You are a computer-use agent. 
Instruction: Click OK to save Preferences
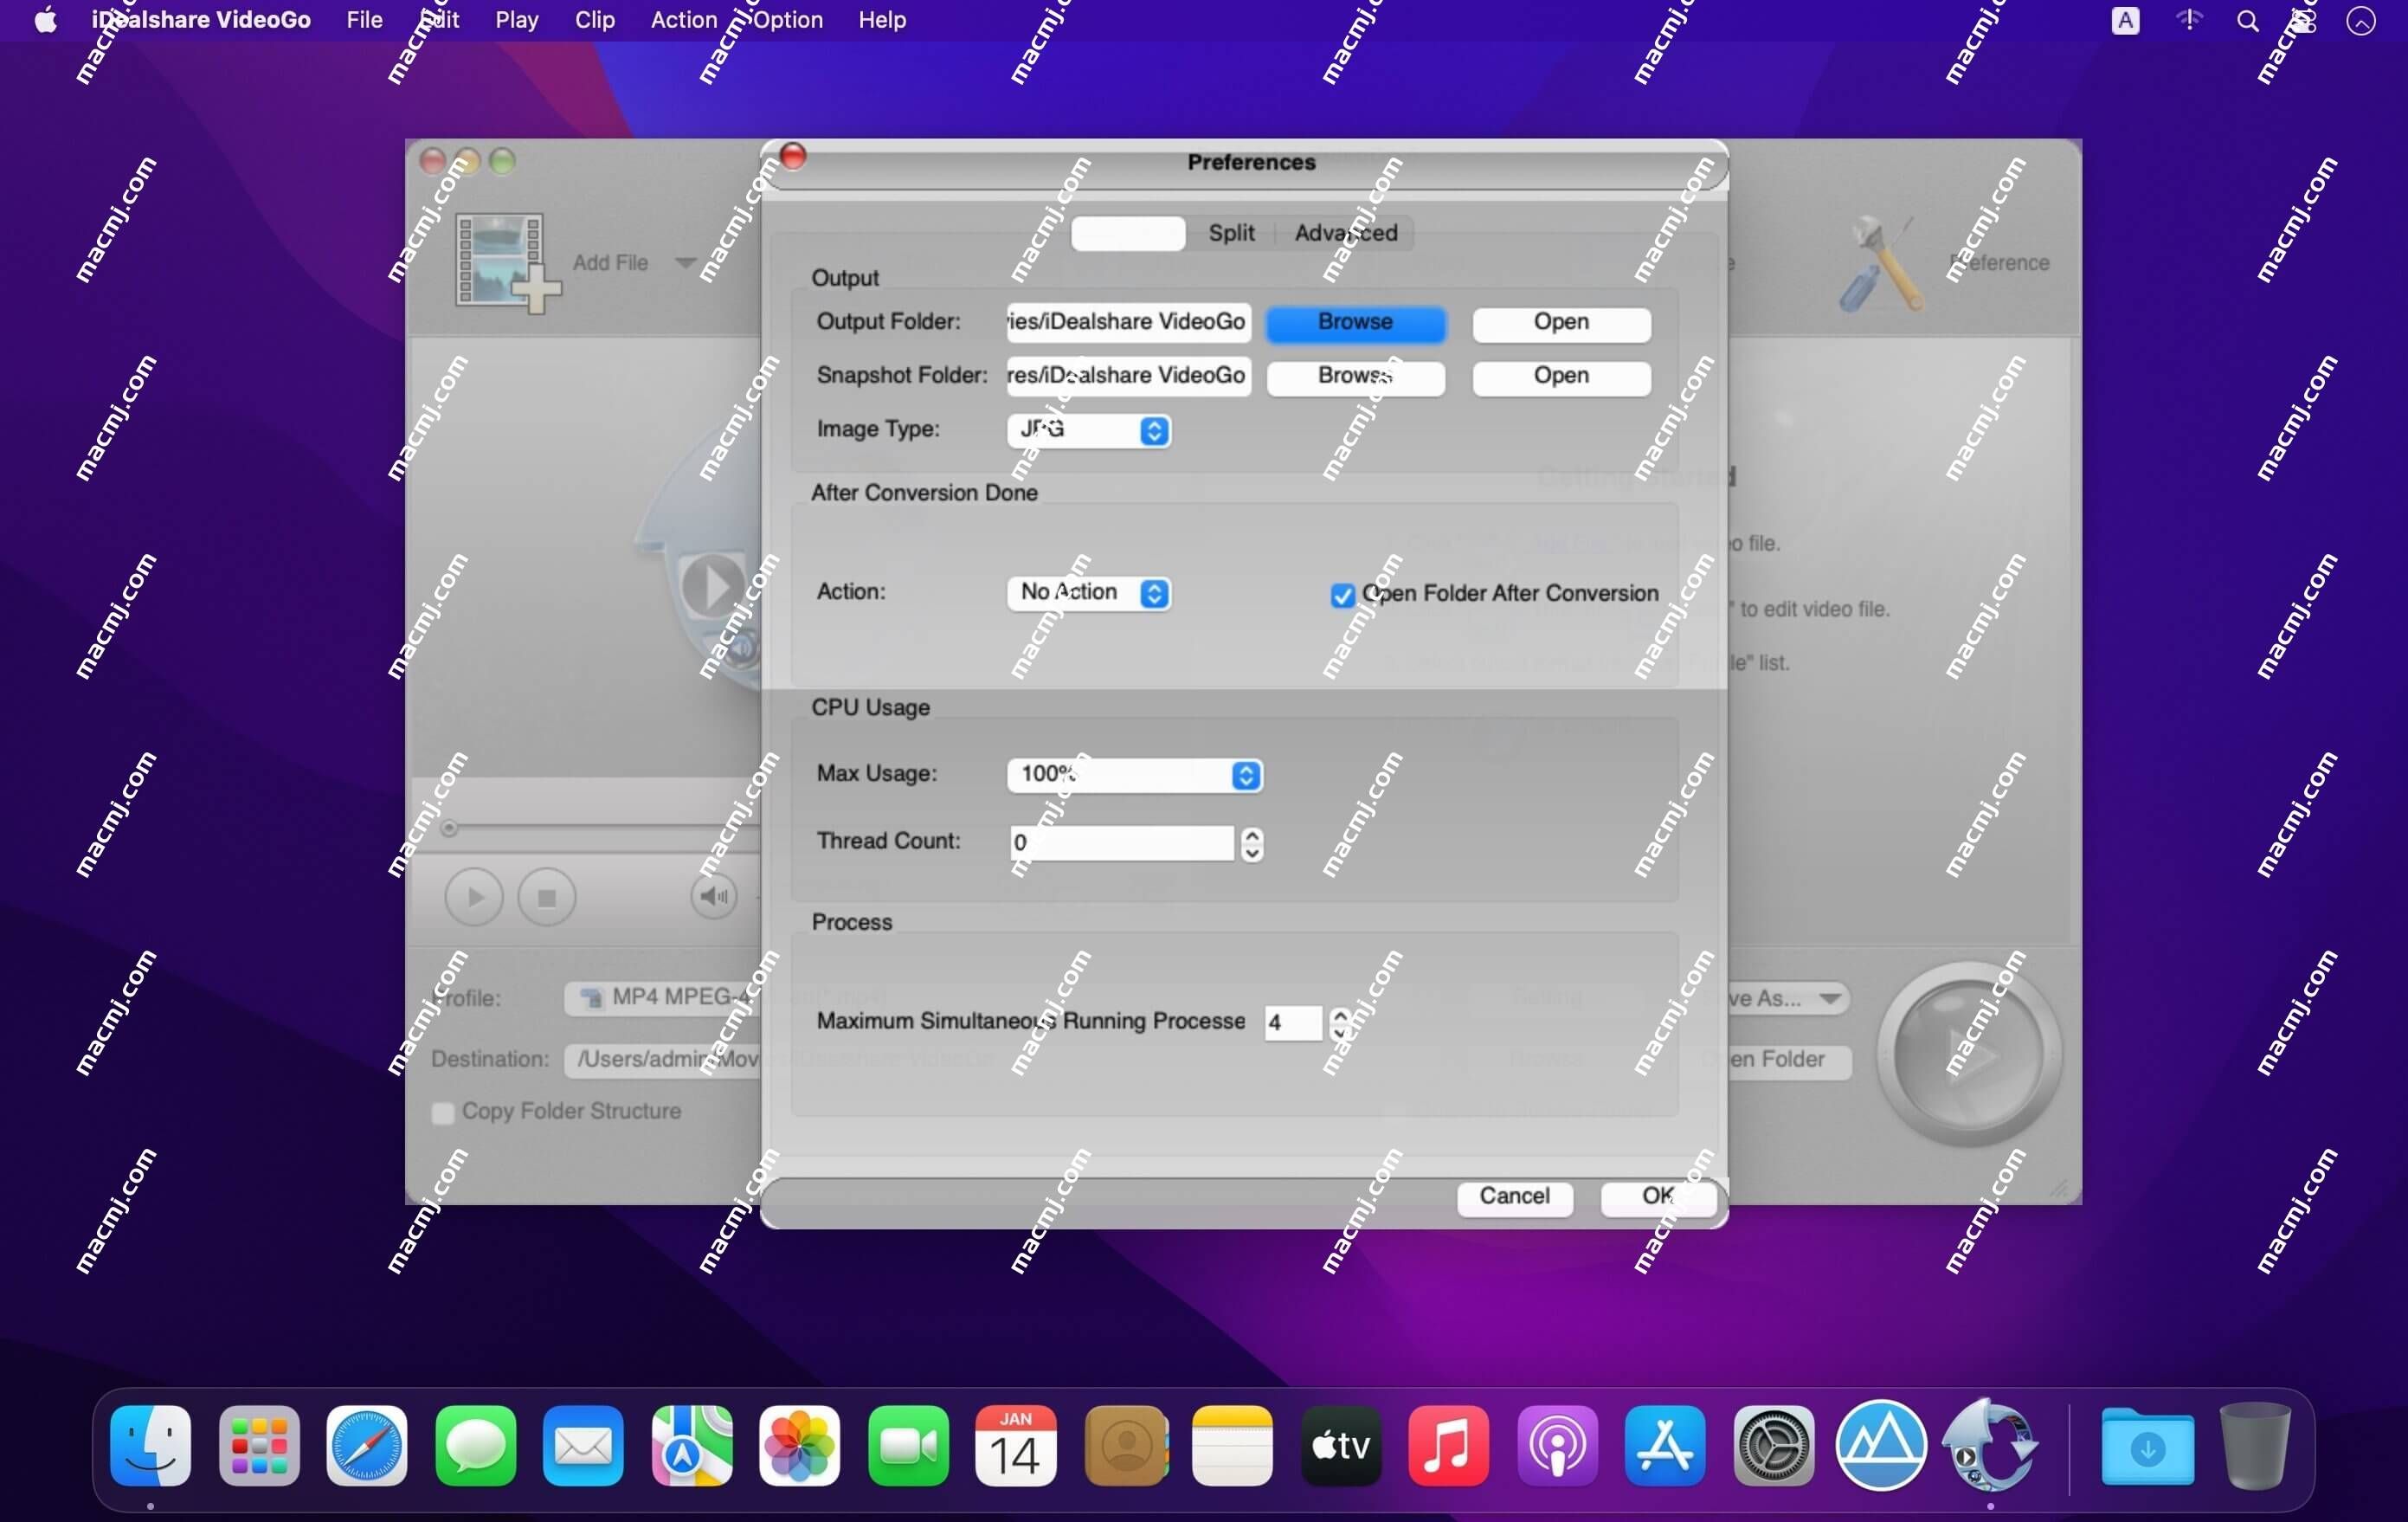[x=1654, y=1194]
